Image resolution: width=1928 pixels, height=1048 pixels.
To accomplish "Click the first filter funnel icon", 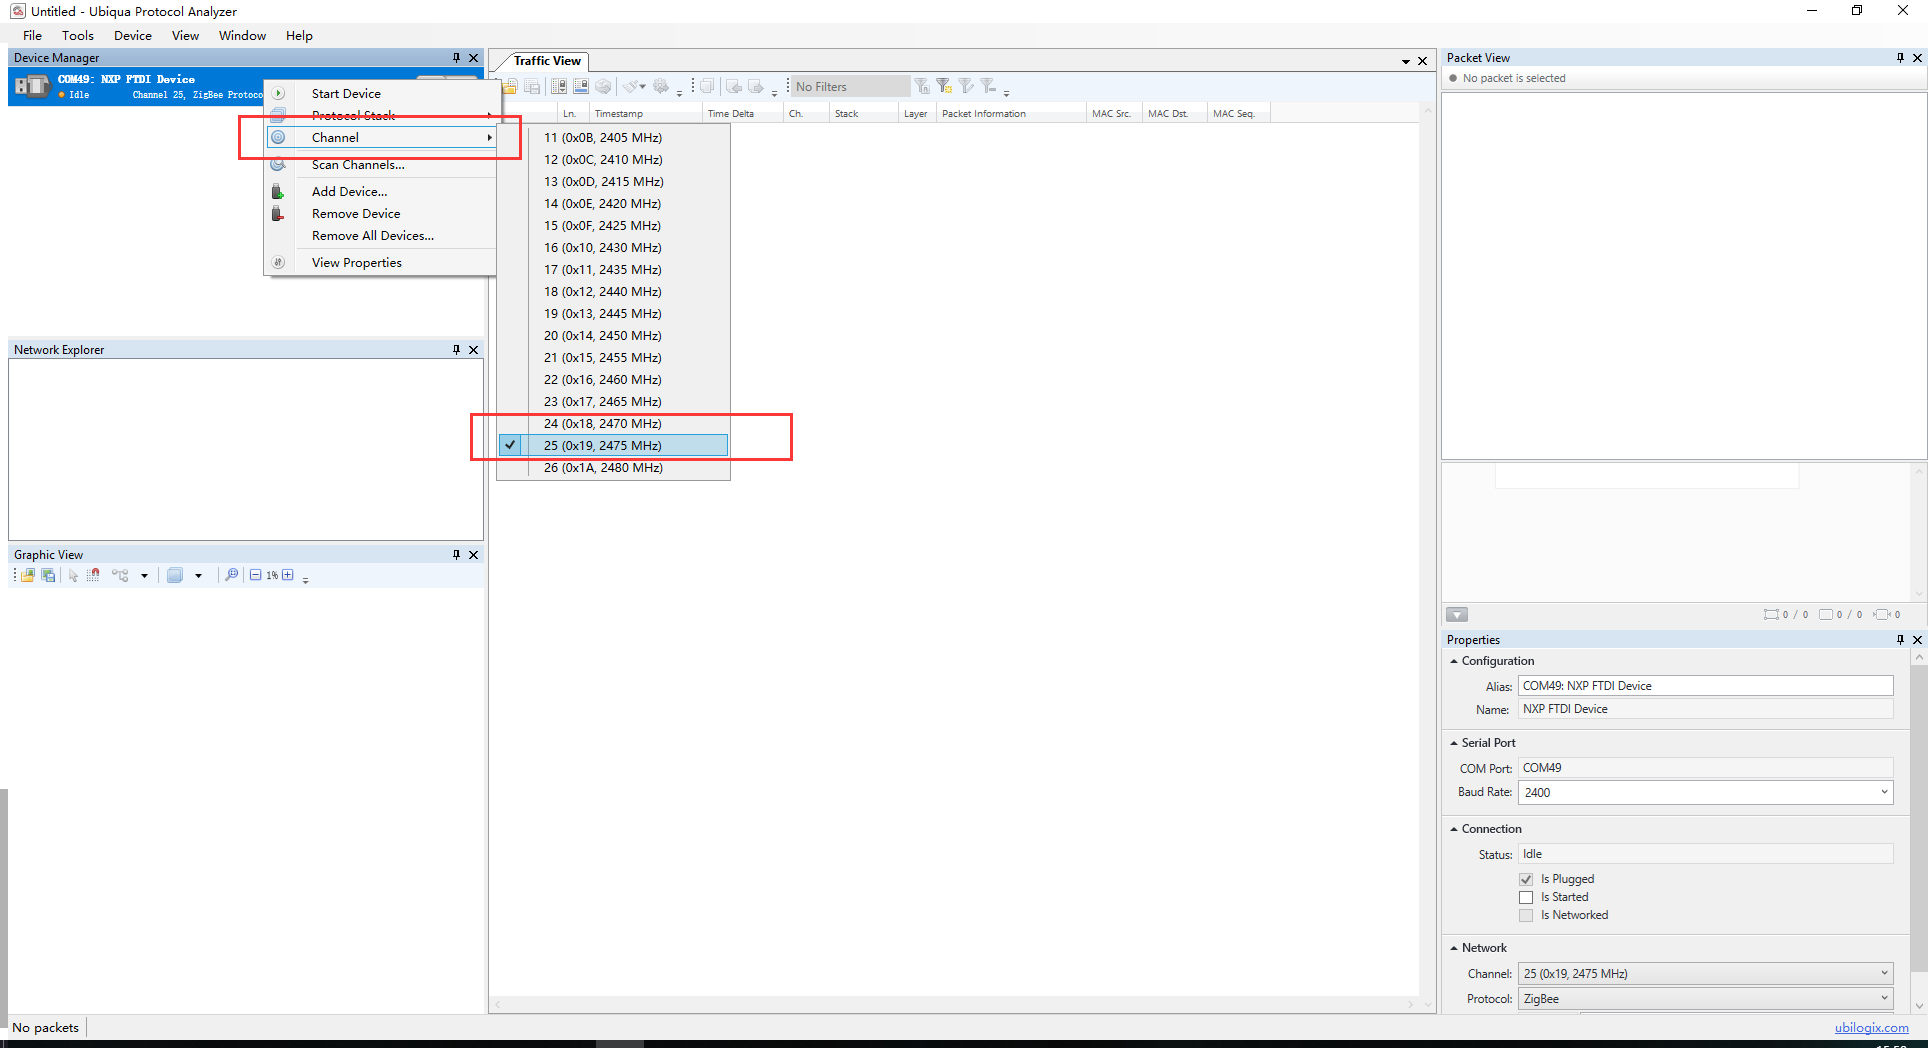I will pos(922,87).
